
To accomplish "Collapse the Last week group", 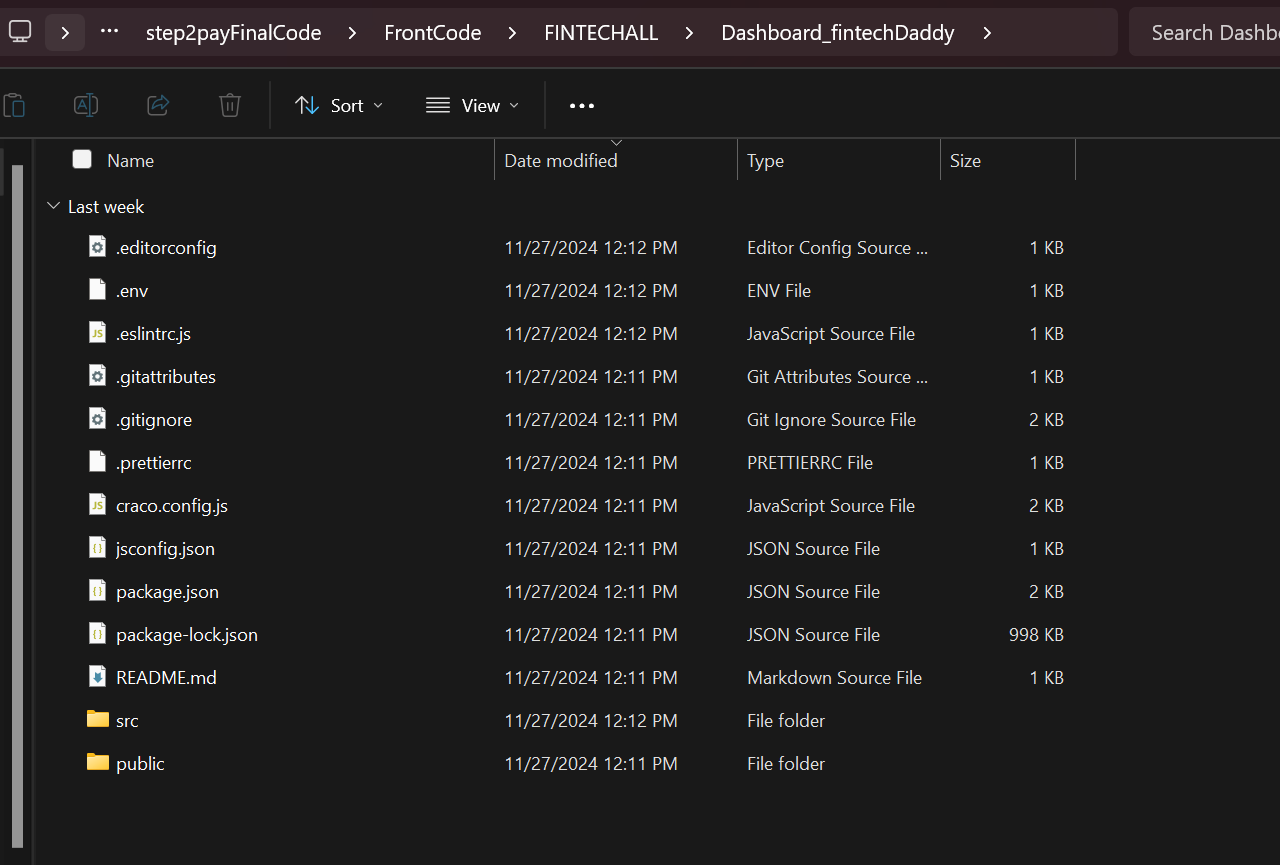I will pos(53,207).
